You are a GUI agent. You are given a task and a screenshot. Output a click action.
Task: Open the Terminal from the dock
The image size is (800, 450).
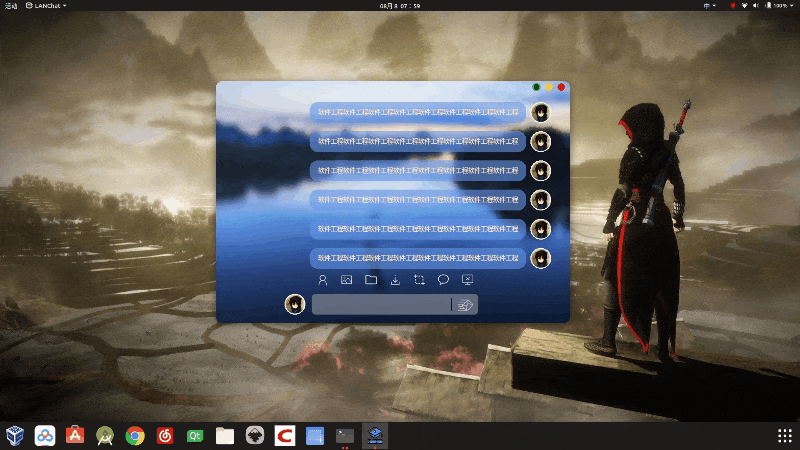[345, 436]
